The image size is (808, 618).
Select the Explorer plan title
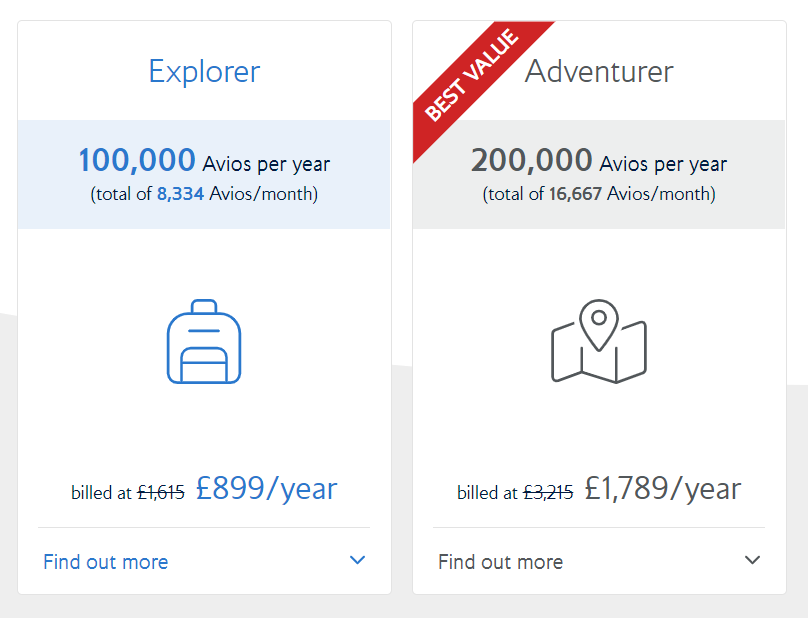point(204,72)
